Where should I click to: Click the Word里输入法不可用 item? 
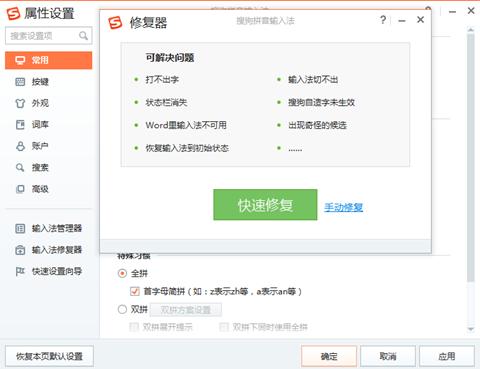[x=186, y=125]
